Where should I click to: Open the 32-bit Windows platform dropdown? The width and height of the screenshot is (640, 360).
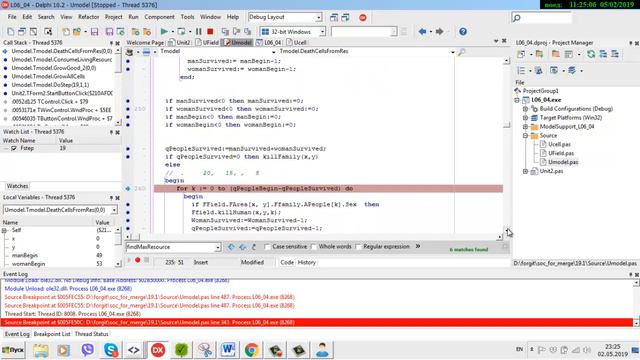[x=322, y=31]
